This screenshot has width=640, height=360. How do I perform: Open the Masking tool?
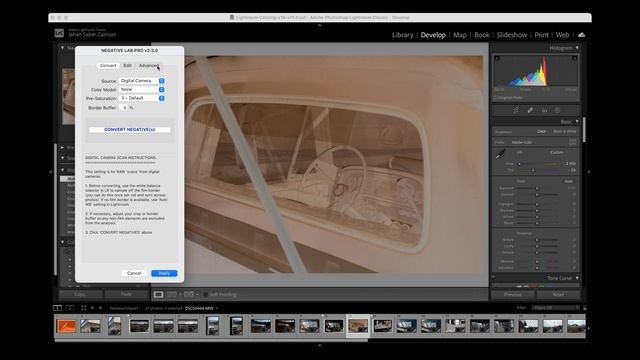tap(558, 110)
